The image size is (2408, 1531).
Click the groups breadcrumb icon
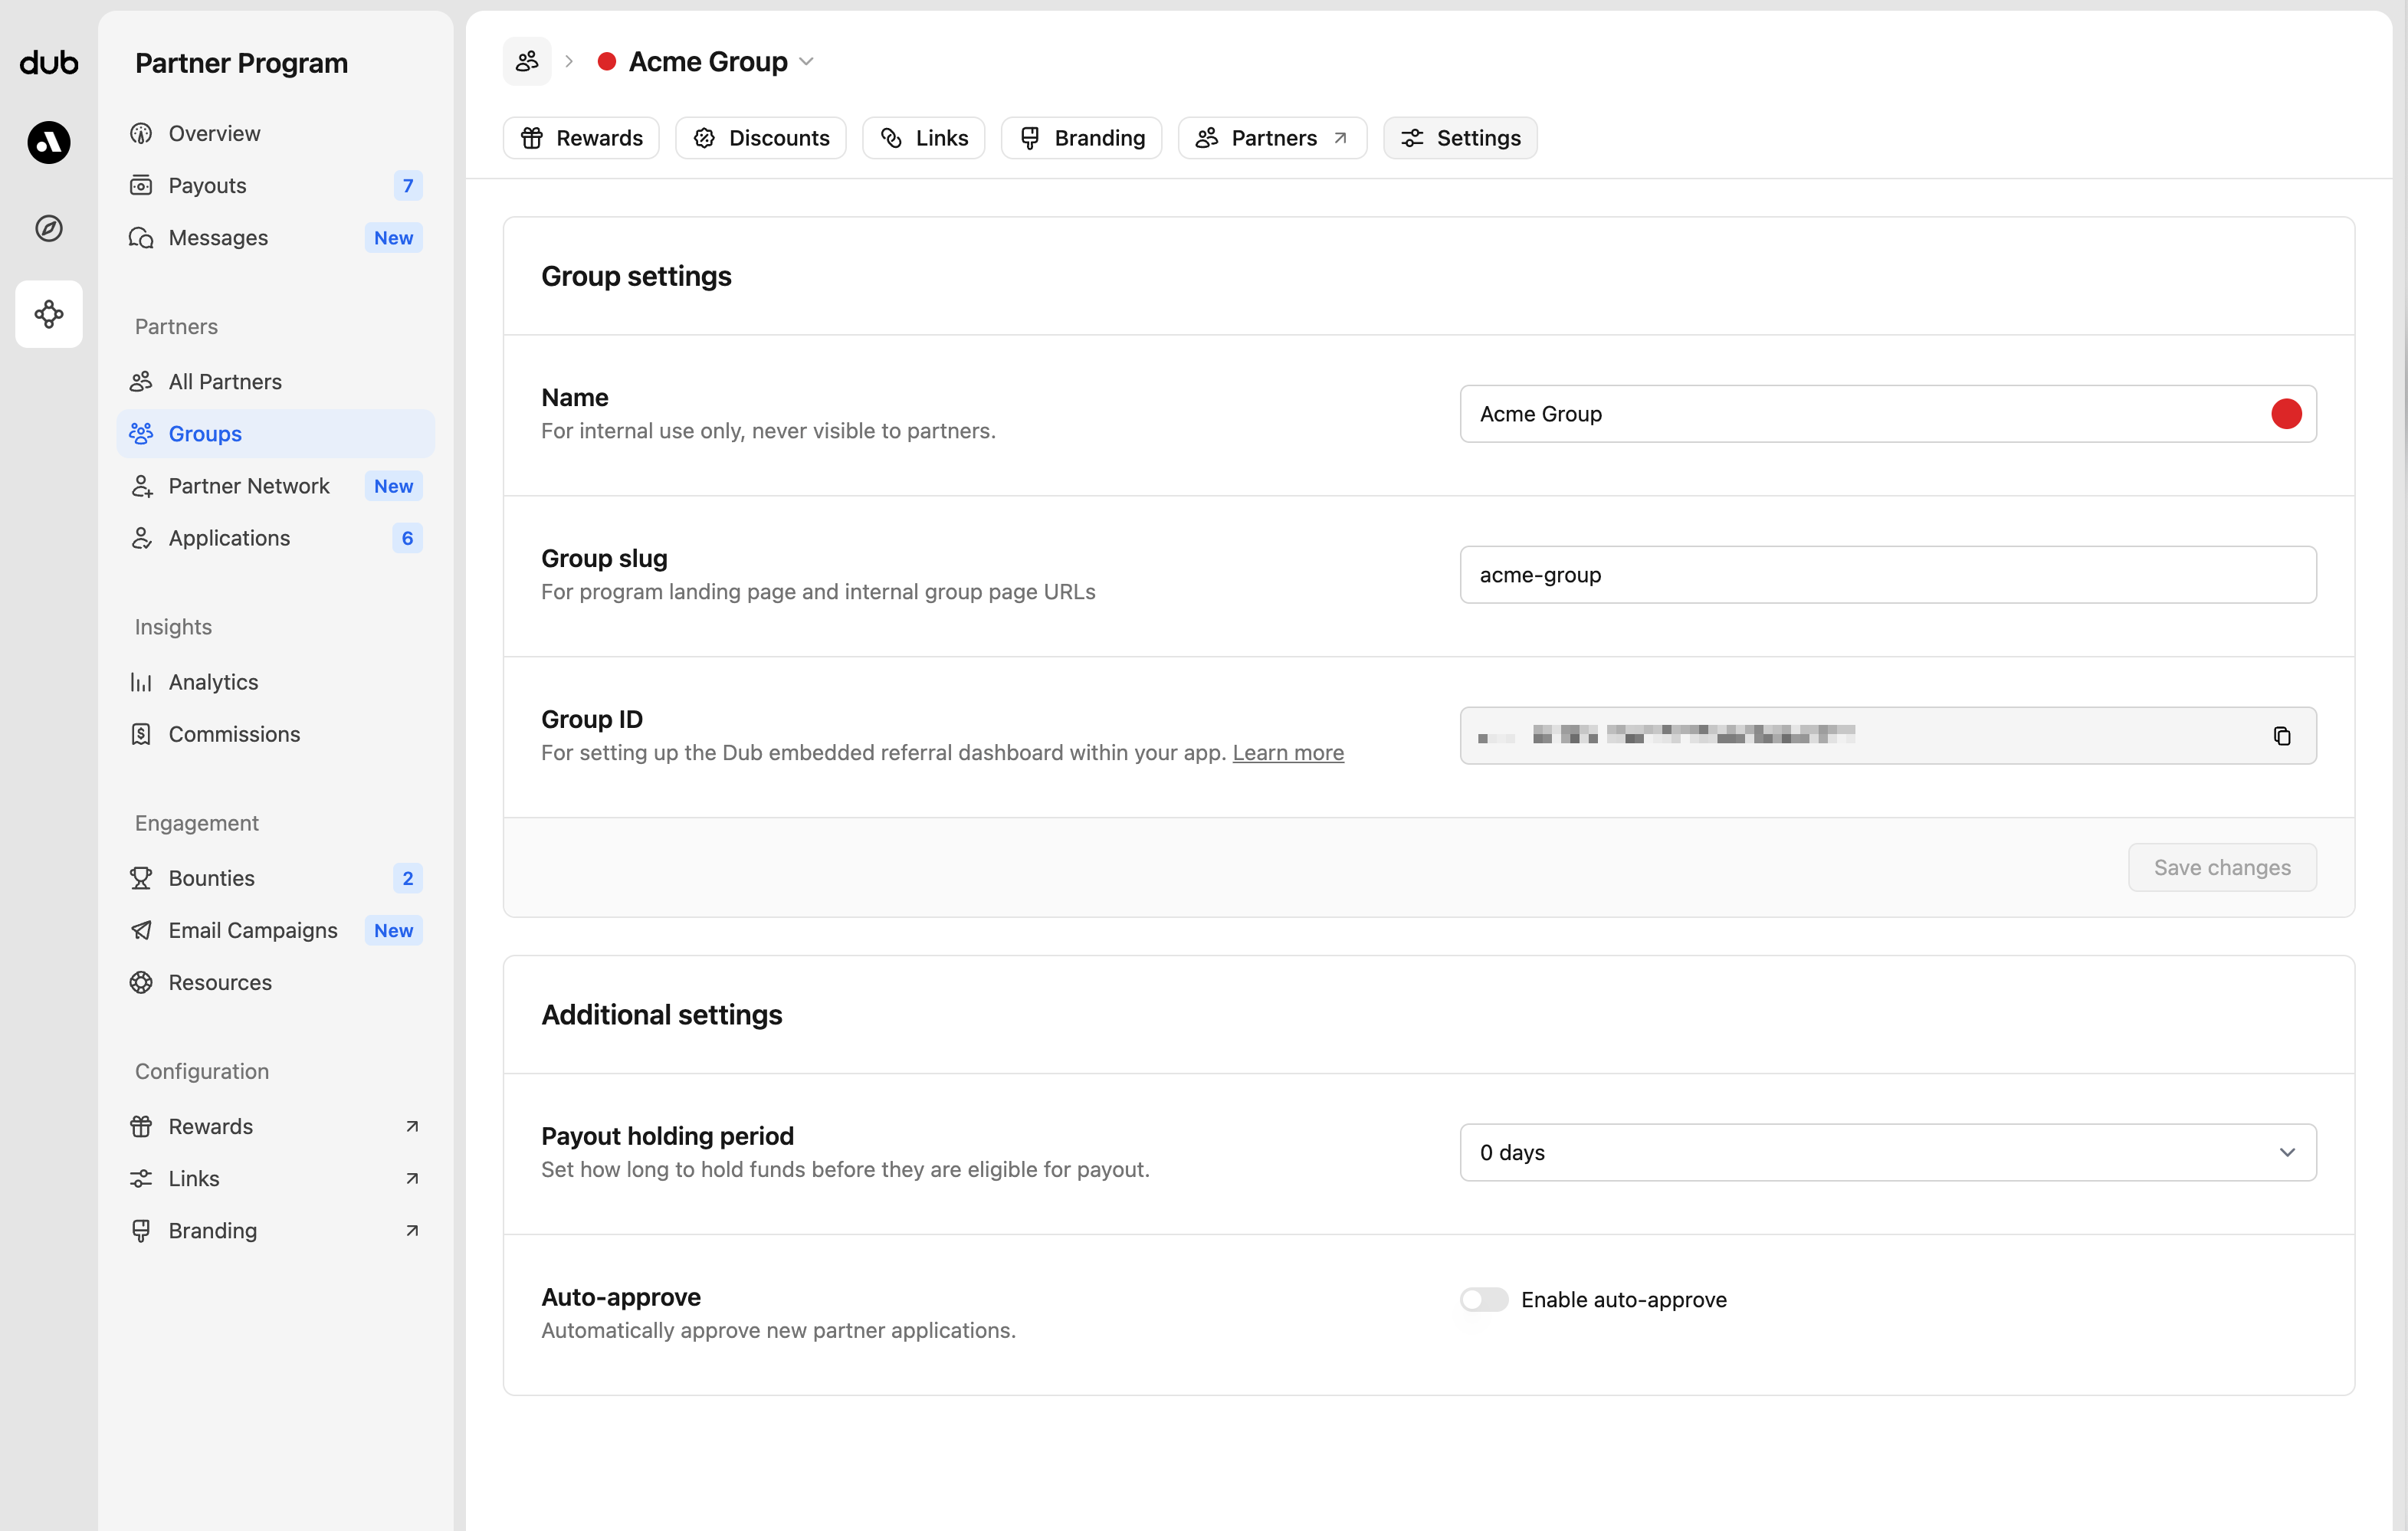(x=527, y=61)
